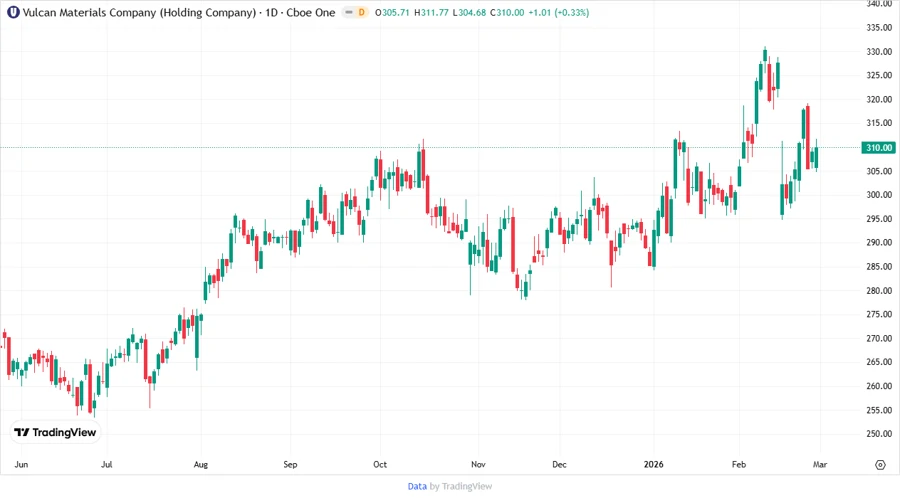Click the Mar label on time axis
900x498 pixels.
820,464
